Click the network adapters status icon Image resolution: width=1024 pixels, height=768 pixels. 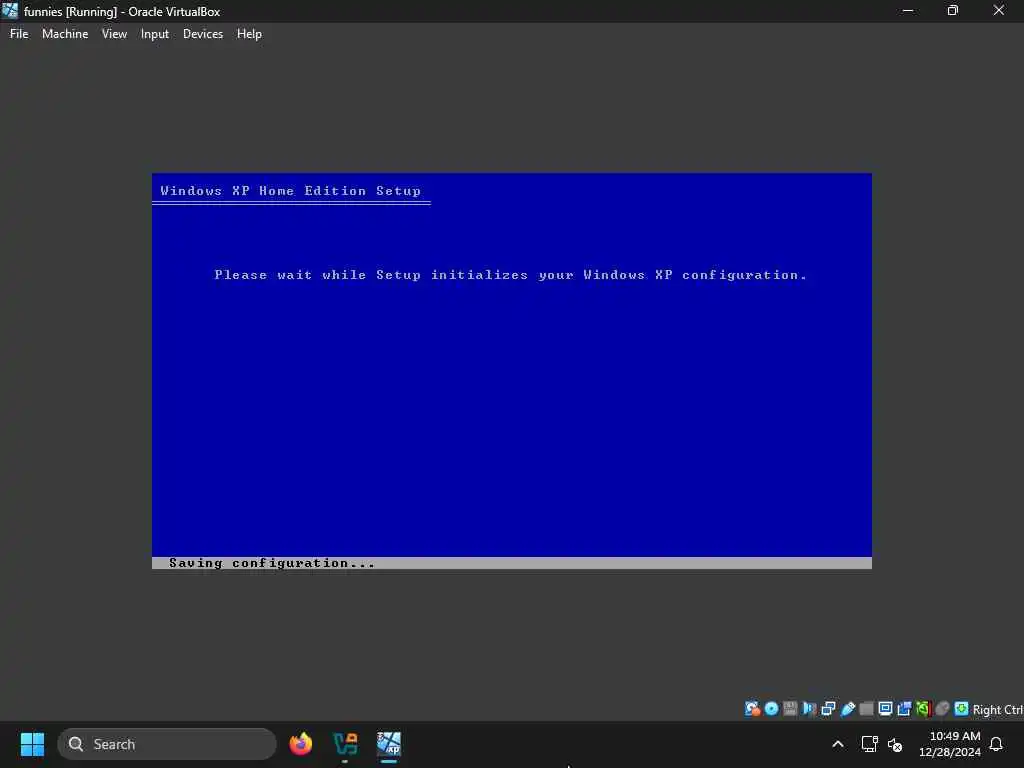[x=828, y=709]
